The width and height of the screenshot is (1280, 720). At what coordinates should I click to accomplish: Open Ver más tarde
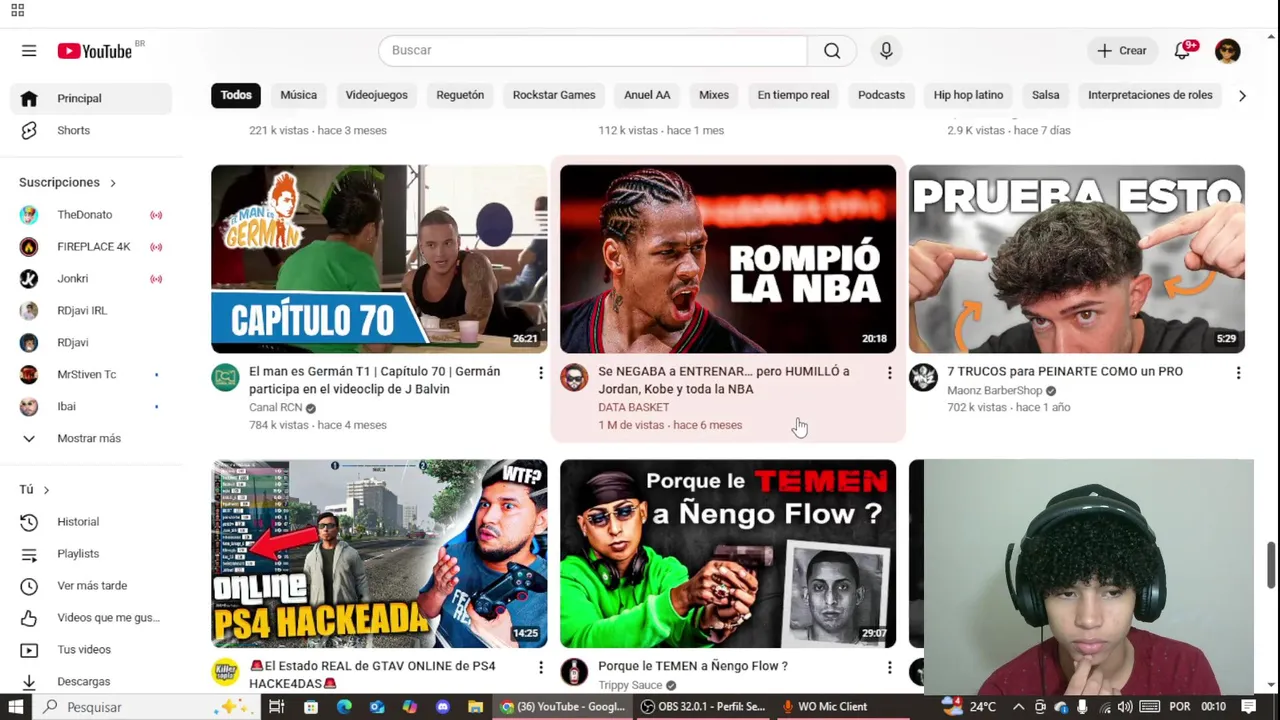[x=91, y=586]
